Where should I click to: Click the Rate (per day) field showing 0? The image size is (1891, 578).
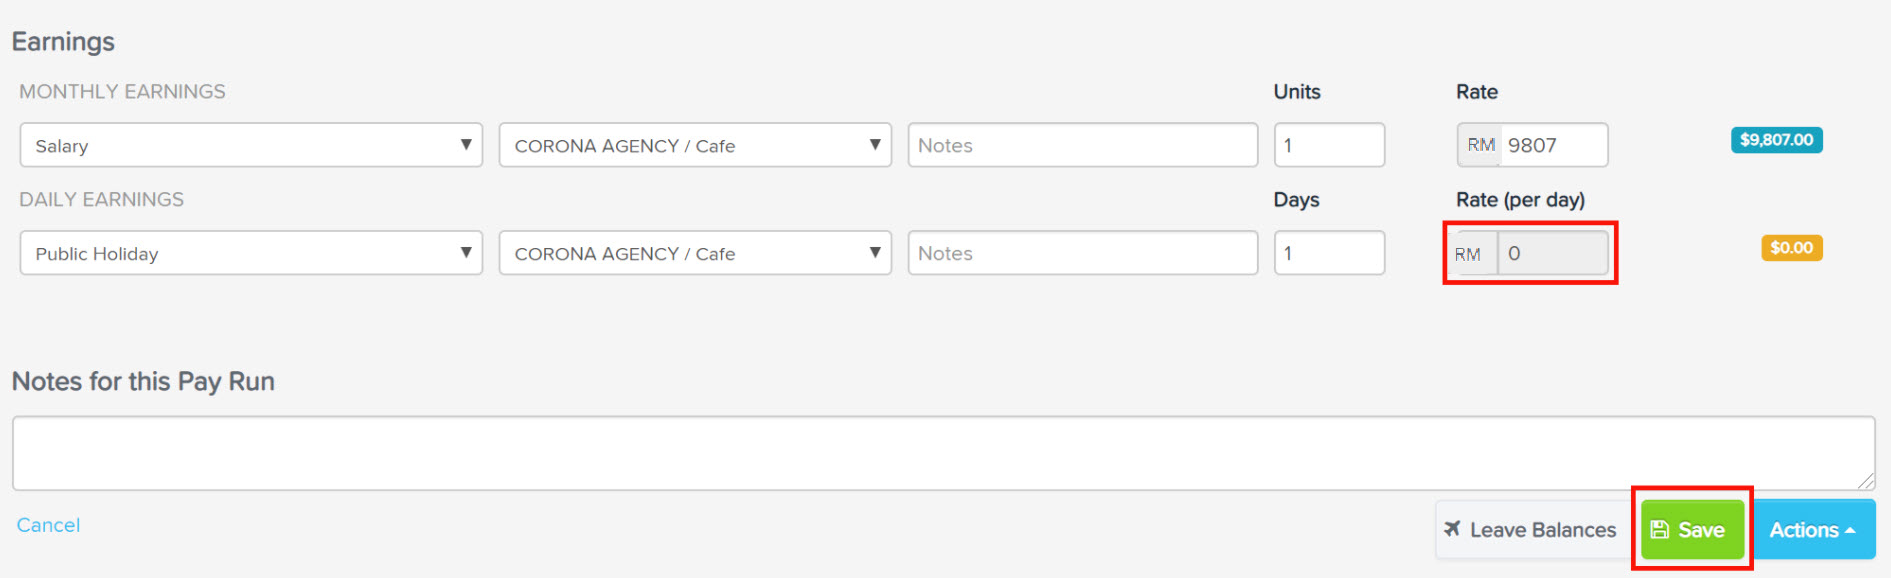coord(1553,253)
